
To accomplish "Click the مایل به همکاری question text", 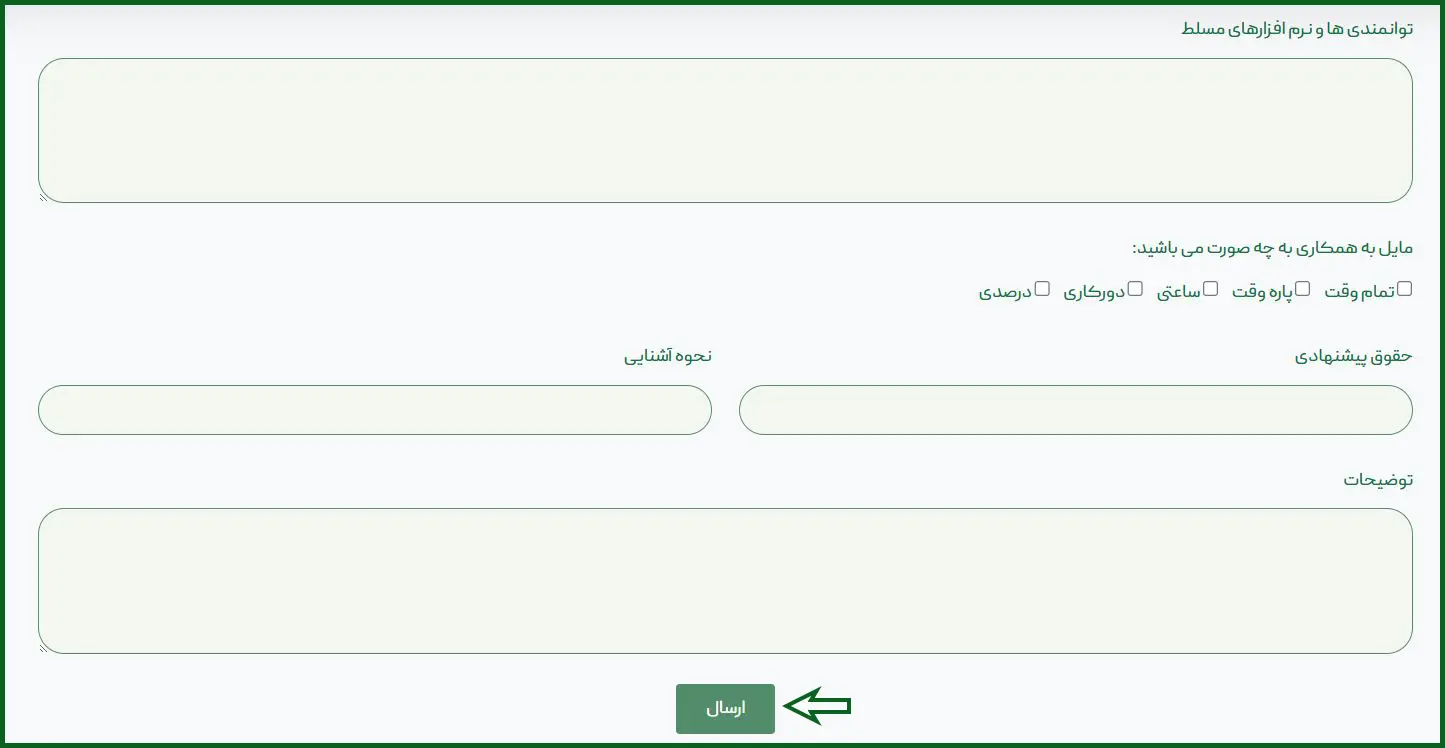I will point(1272,247).
